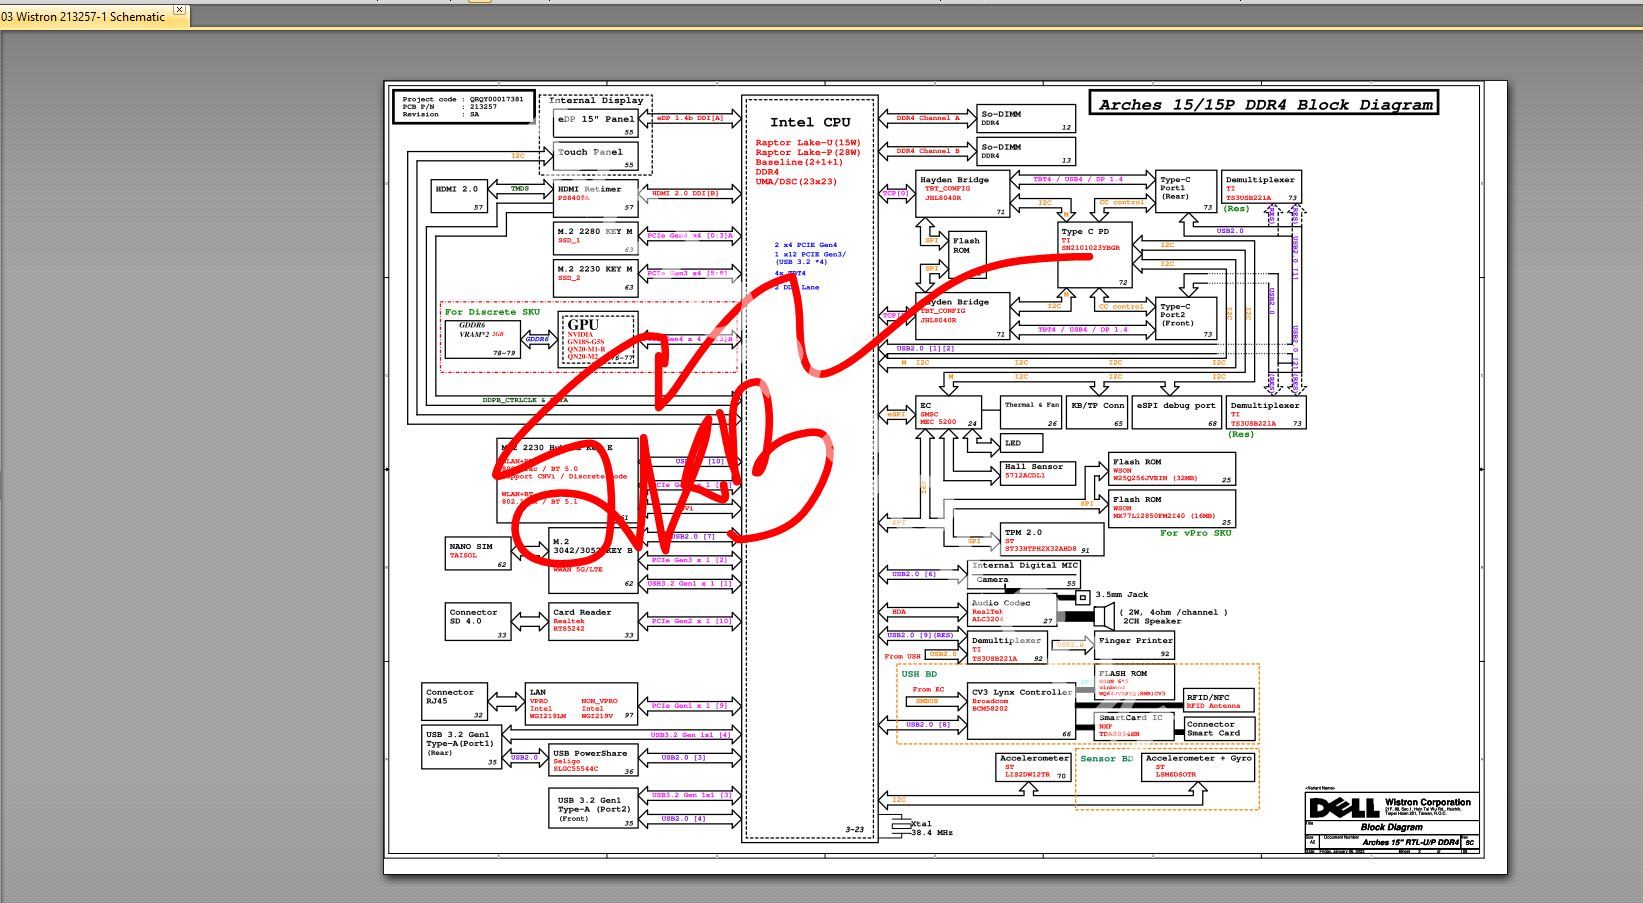Viewport: 1643px width, 903px height.
Task: Click the 'eSPI debug port' block
Action: tap(1179, 412)
